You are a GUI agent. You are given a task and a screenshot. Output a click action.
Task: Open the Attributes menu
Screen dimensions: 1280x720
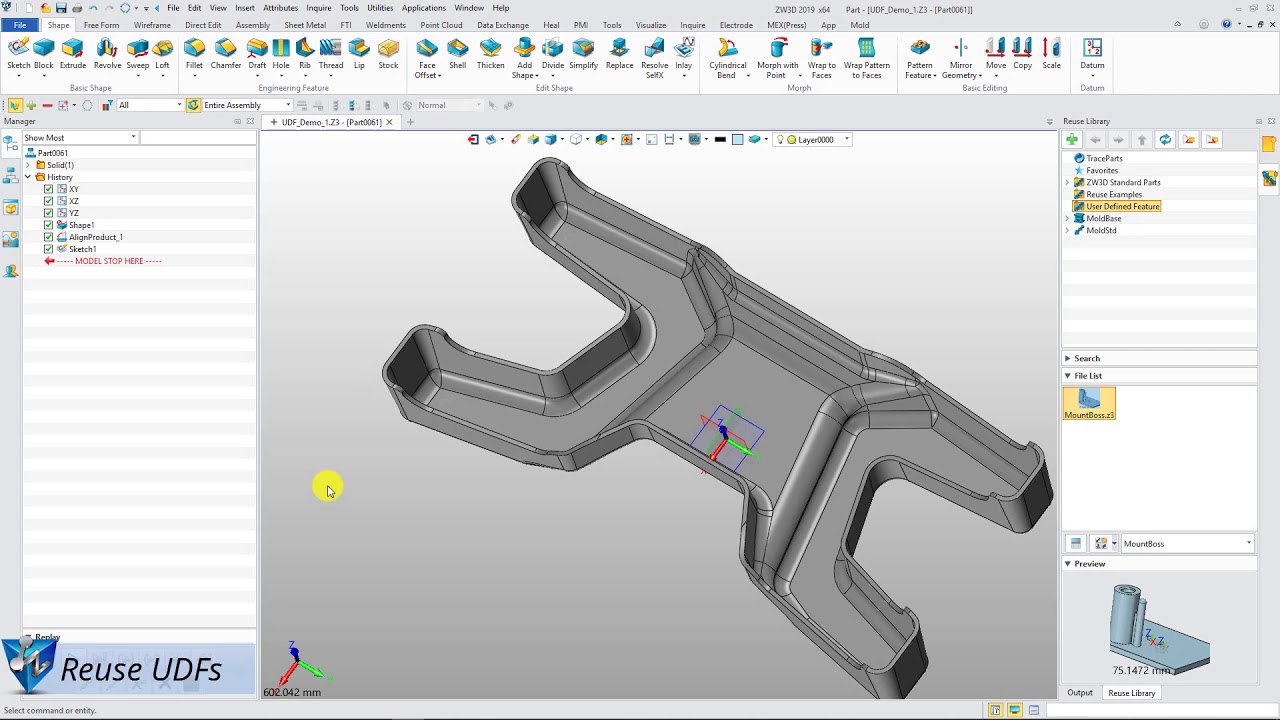(280, 8)
